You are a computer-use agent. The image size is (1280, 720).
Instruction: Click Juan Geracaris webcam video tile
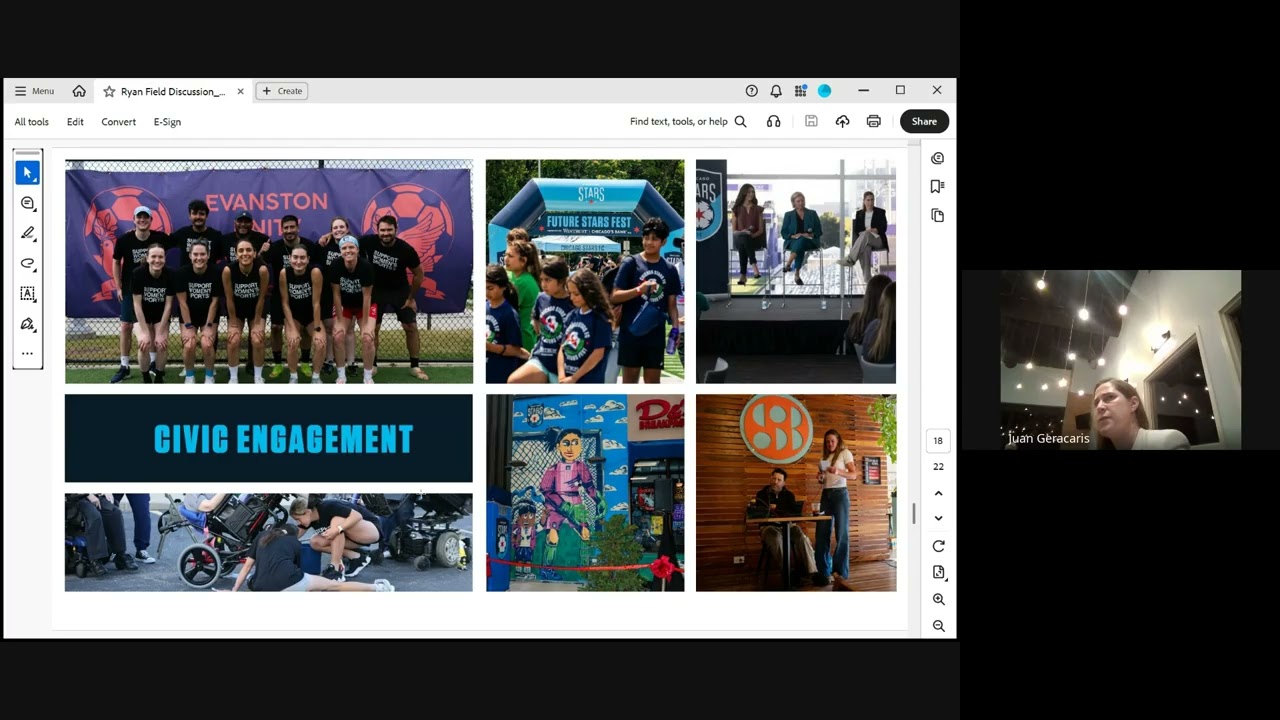pos(1121,360)
